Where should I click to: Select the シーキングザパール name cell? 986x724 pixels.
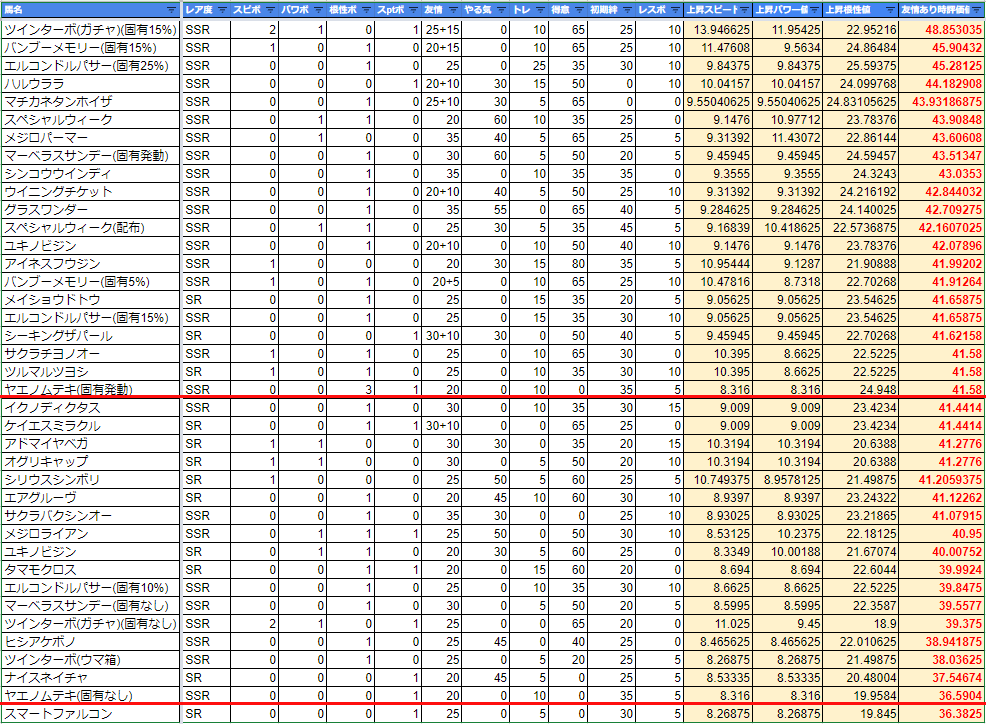tap(91, 336)
